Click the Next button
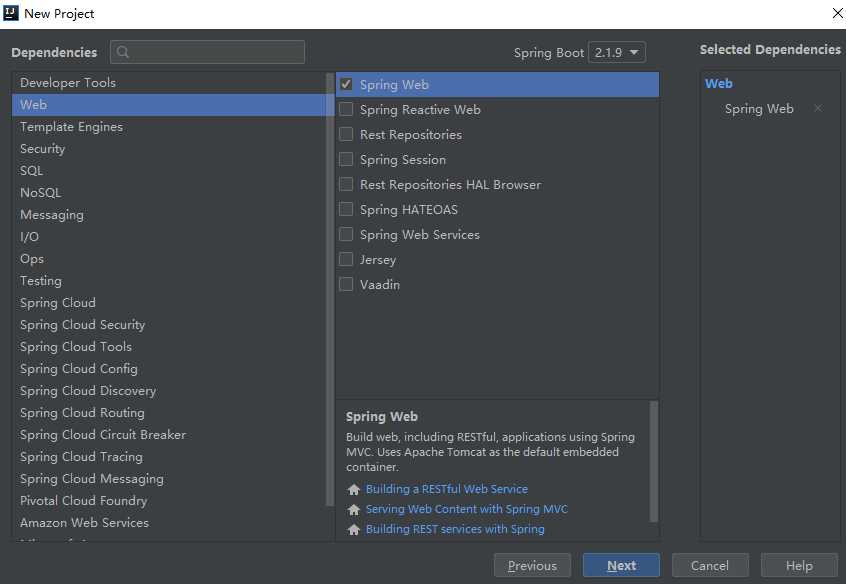 [x=621, y=566]
